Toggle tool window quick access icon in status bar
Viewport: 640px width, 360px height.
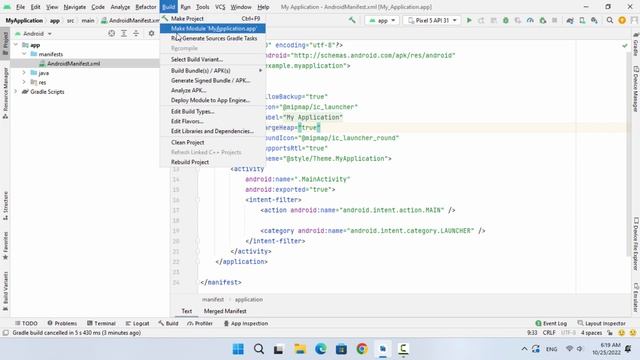pyautogui.click(x=5, y=333)
